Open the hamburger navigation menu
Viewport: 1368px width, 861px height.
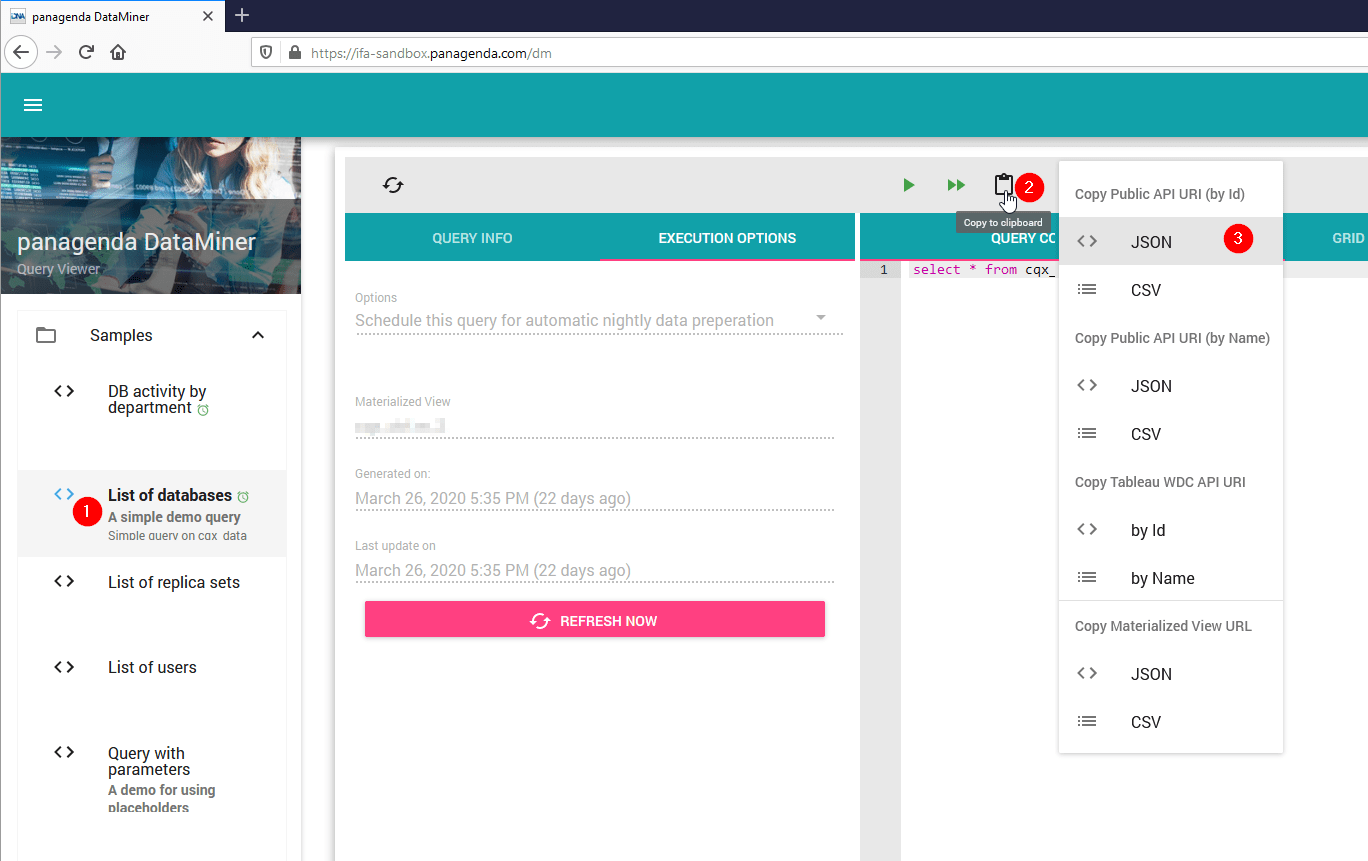pos(33,105)
